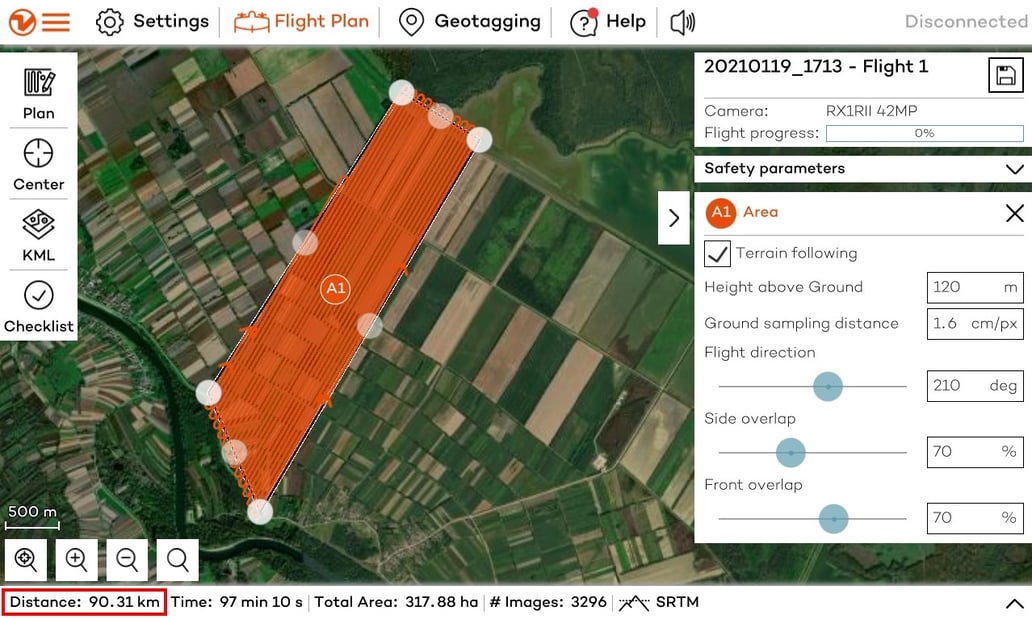Open the KML import tool

pos(39,233)
